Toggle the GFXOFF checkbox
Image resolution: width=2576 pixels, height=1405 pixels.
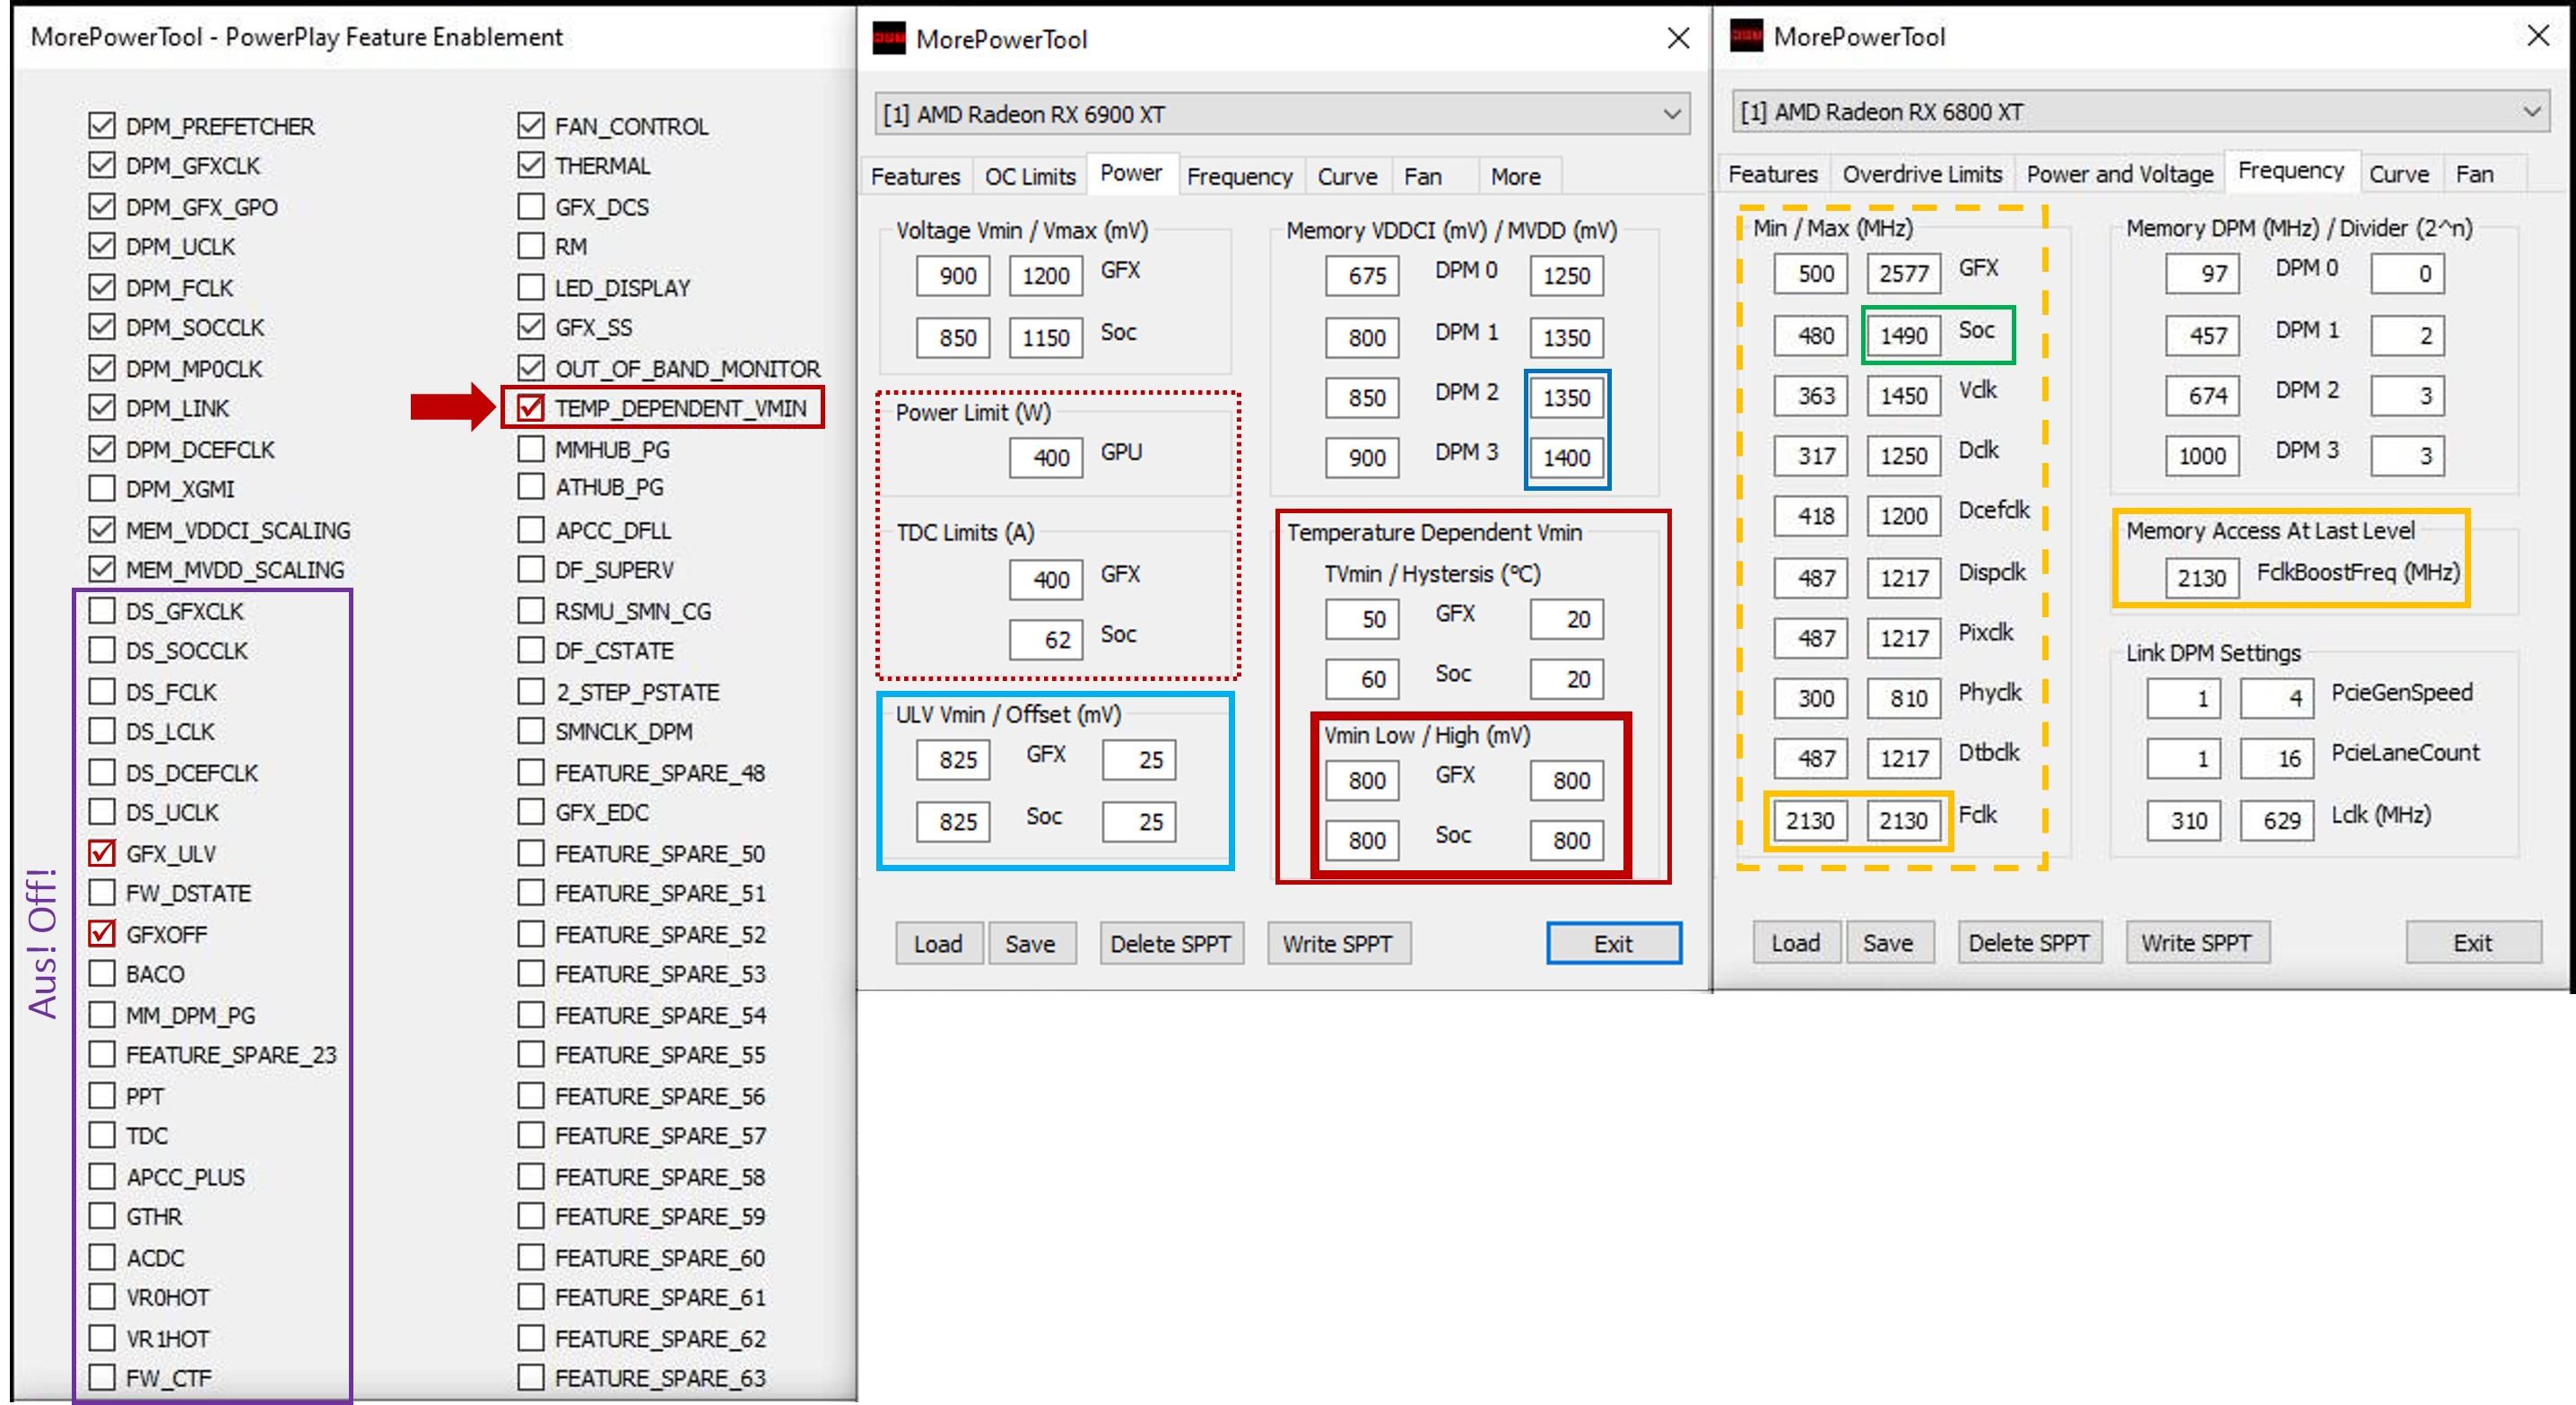click(x=102, y=934)
